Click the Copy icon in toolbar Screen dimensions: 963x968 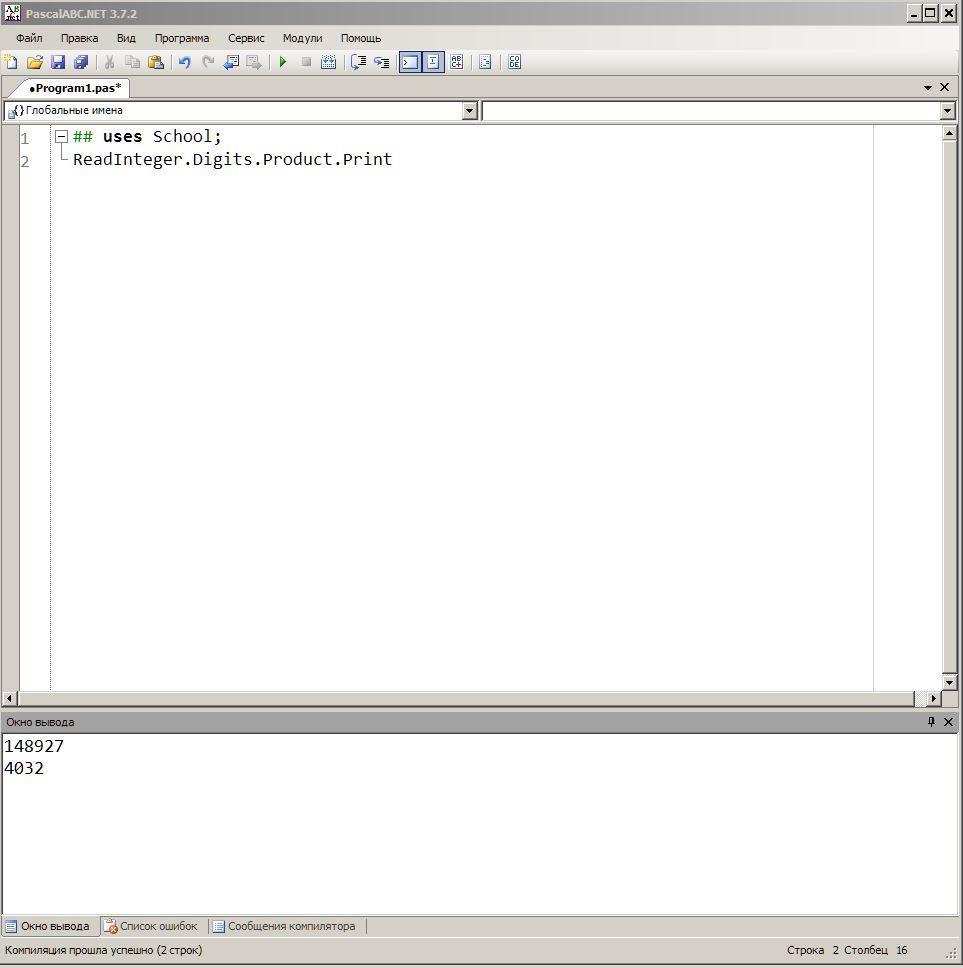132,62
